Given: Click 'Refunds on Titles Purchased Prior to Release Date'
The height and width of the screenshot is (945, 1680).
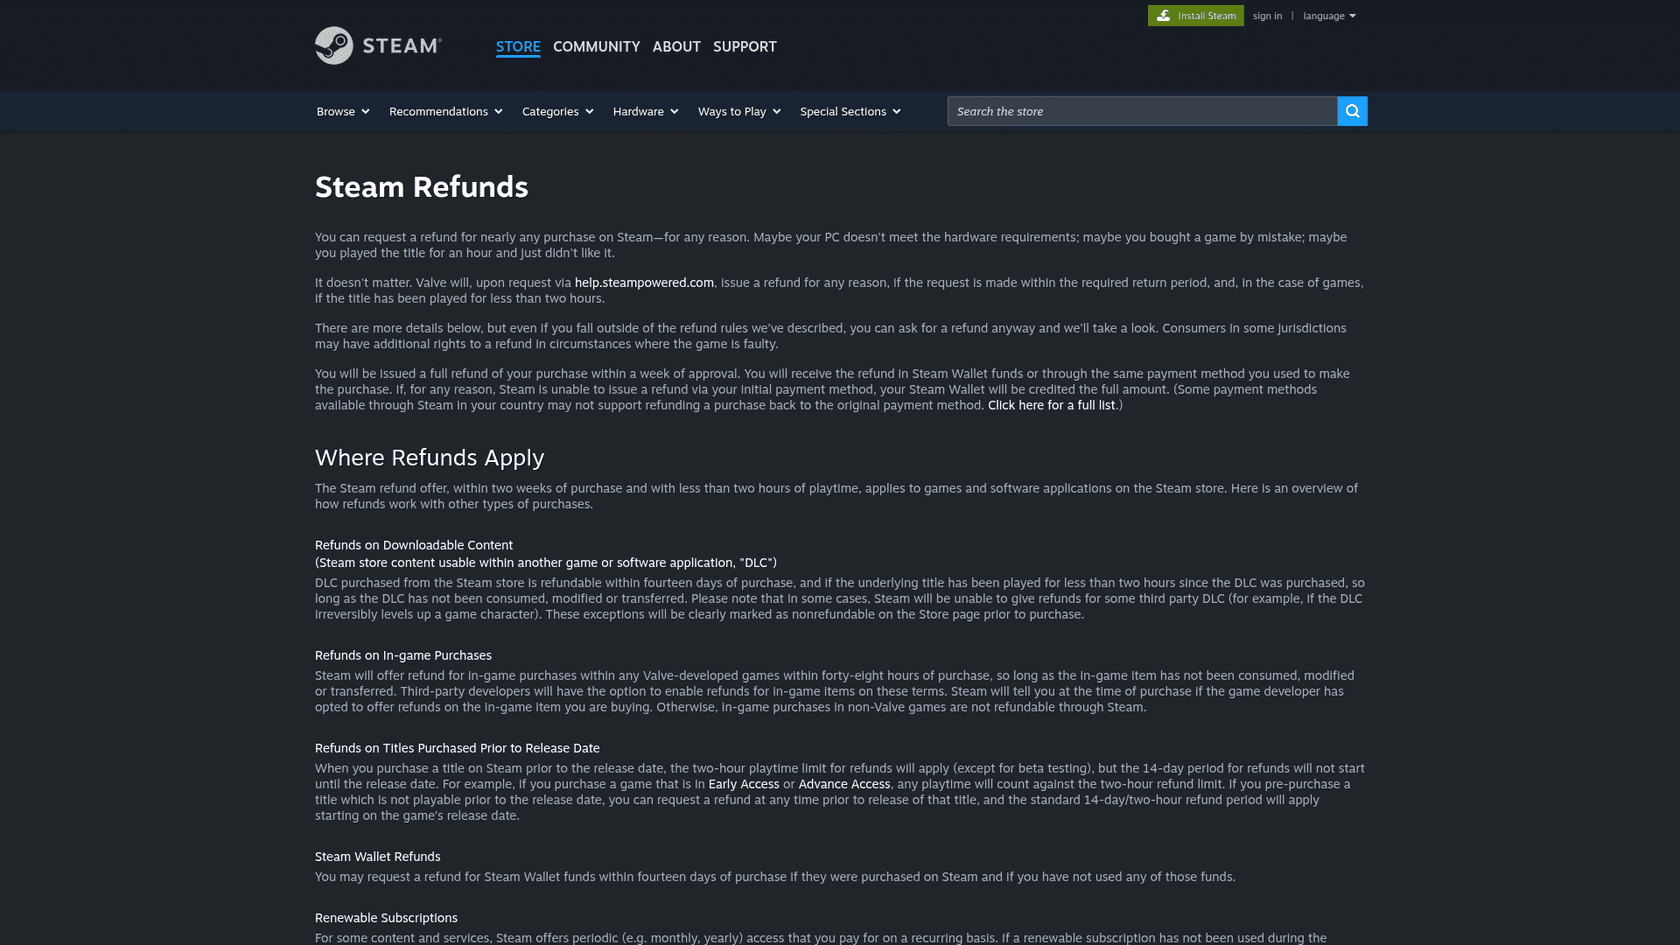Looking at the screenshot, I should (457, 748).
